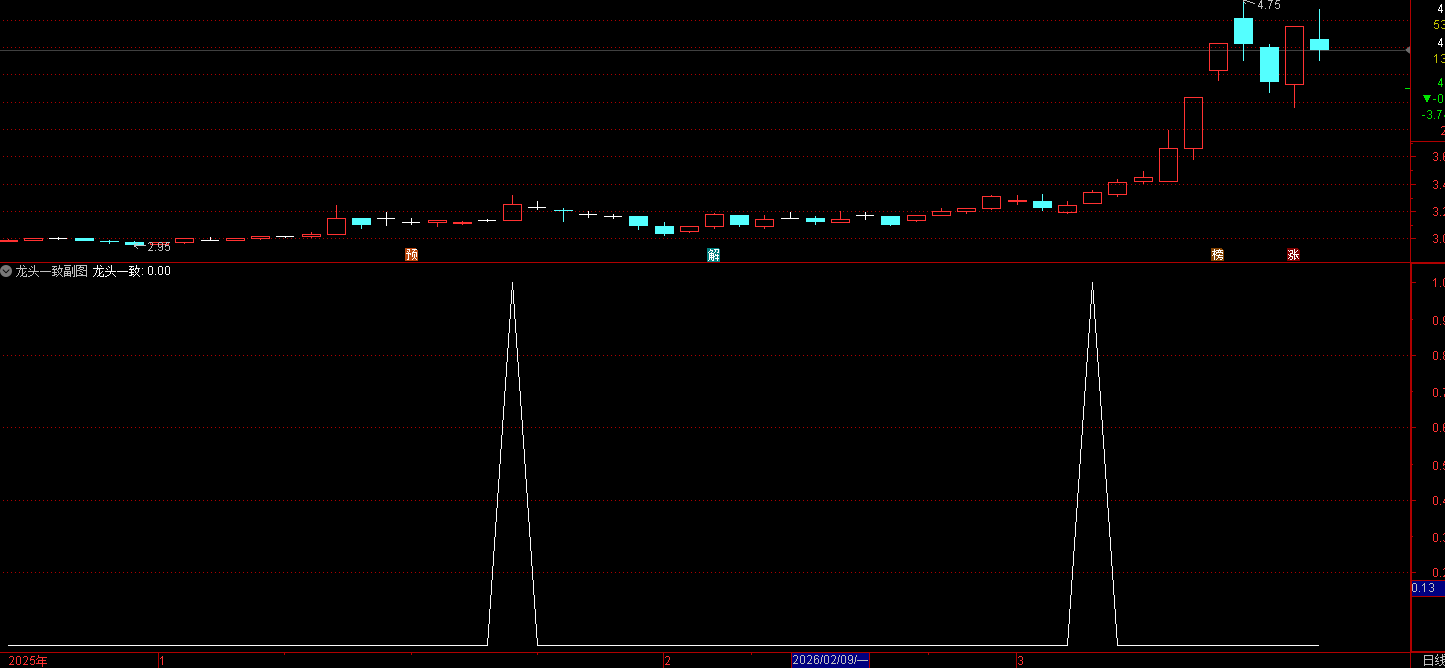Viewport: 1445px width, 668px height.
Task: Click the month 1 marker on time axis
Action: point(162,660)
